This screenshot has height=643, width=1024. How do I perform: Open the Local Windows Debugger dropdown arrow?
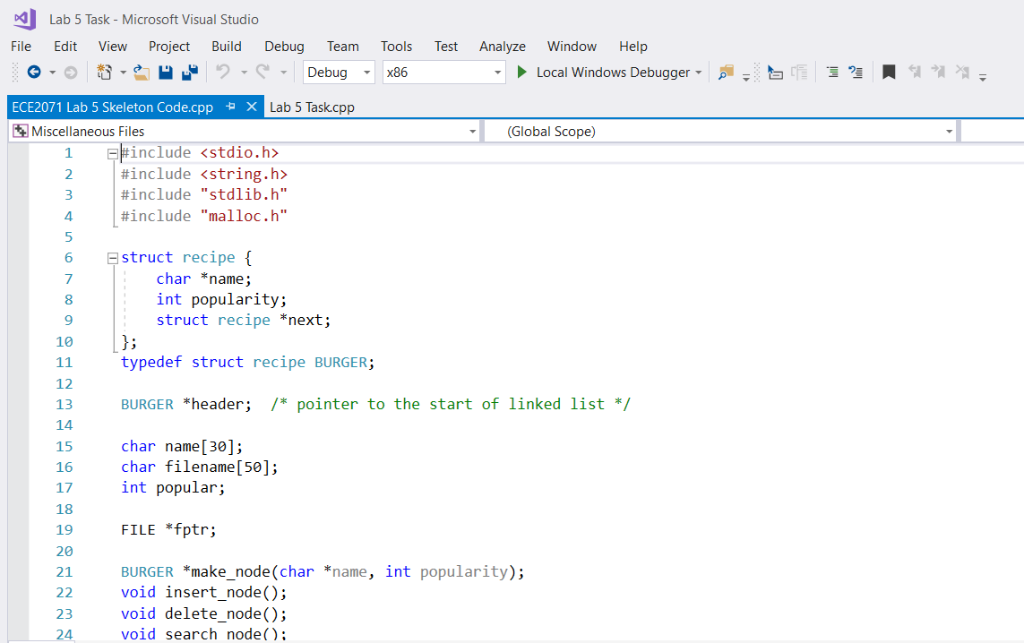coord(699,72)
